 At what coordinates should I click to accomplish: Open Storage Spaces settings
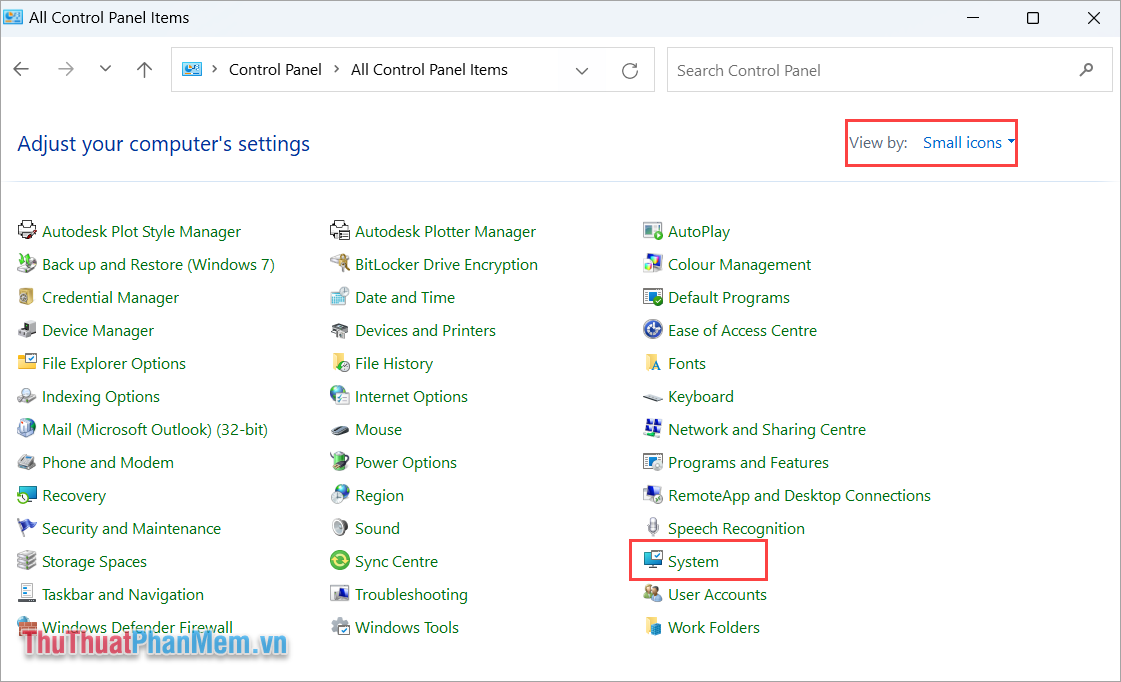point(94,561)
